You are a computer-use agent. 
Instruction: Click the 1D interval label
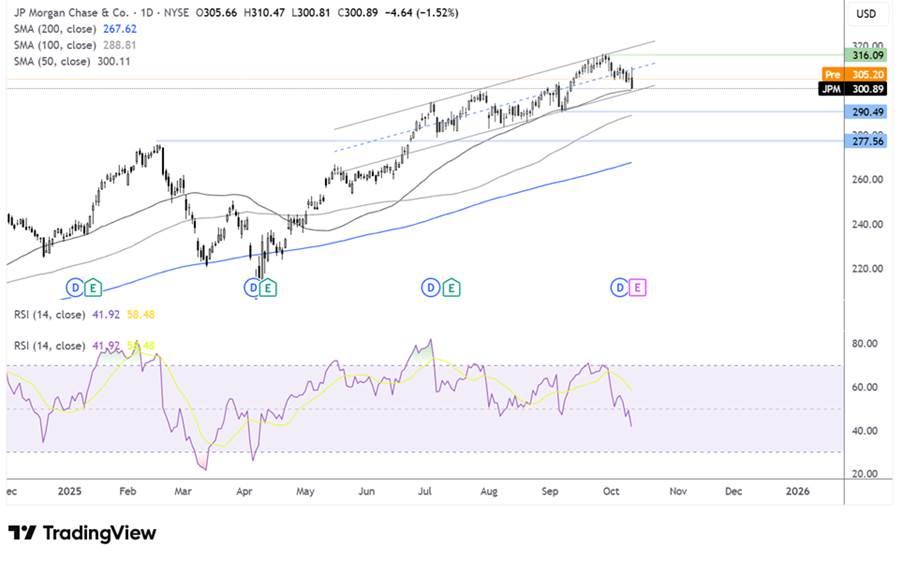147,13
